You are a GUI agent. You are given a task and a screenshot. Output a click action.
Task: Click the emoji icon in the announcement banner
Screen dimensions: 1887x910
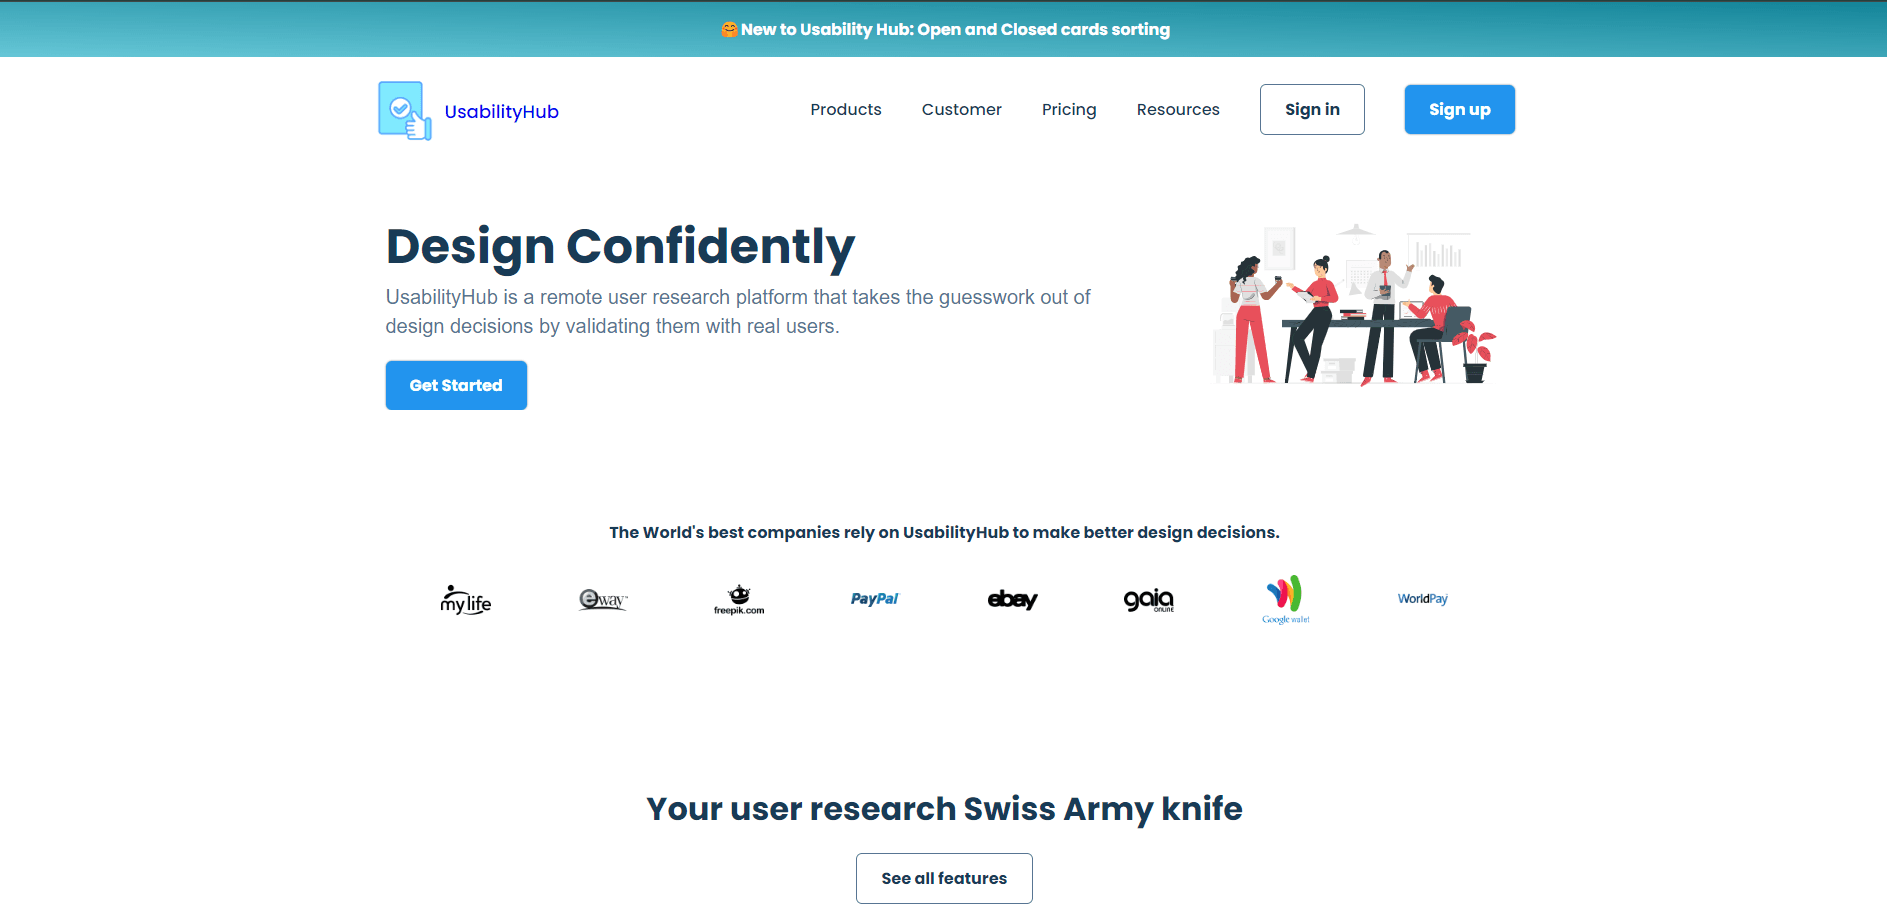tap(729, 29)
